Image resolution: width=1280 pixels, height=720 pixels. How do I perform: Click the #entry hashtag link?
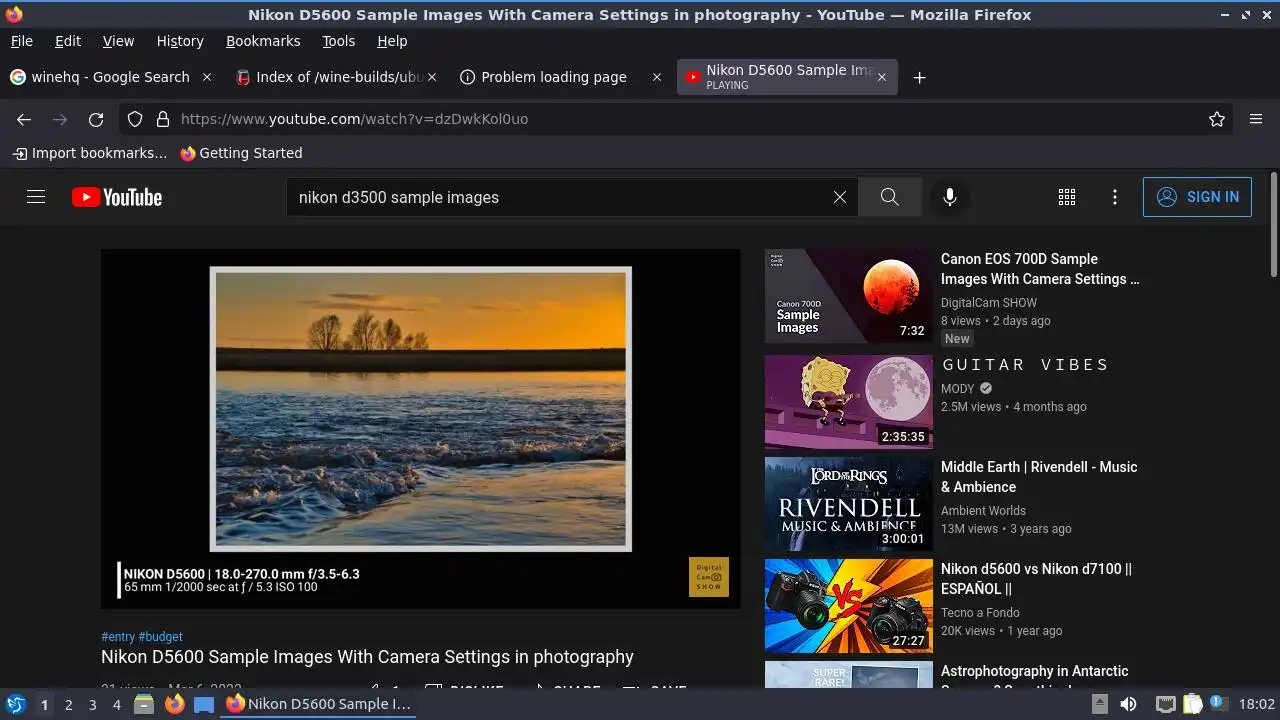click(117, 637)
